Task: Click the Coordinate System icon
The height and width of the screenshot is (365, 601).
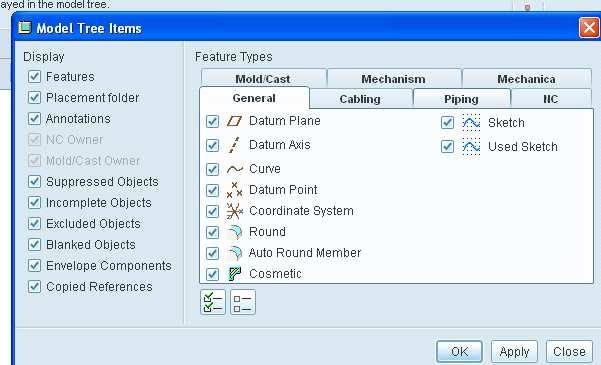Action: click(234, 211)
